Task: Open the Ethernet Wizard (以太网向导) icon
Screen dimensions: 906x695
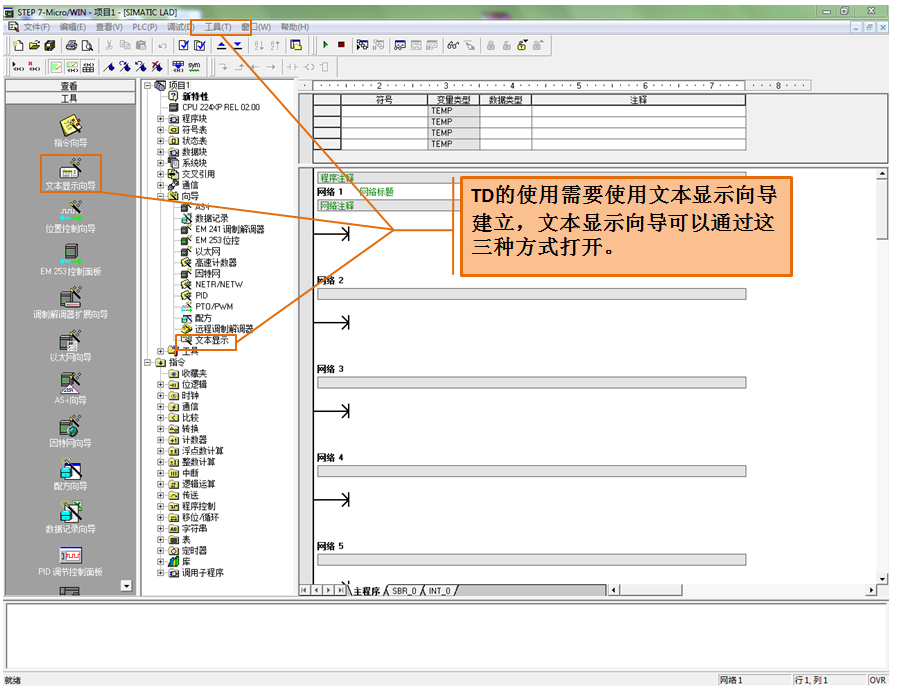Action: [70, 346]
